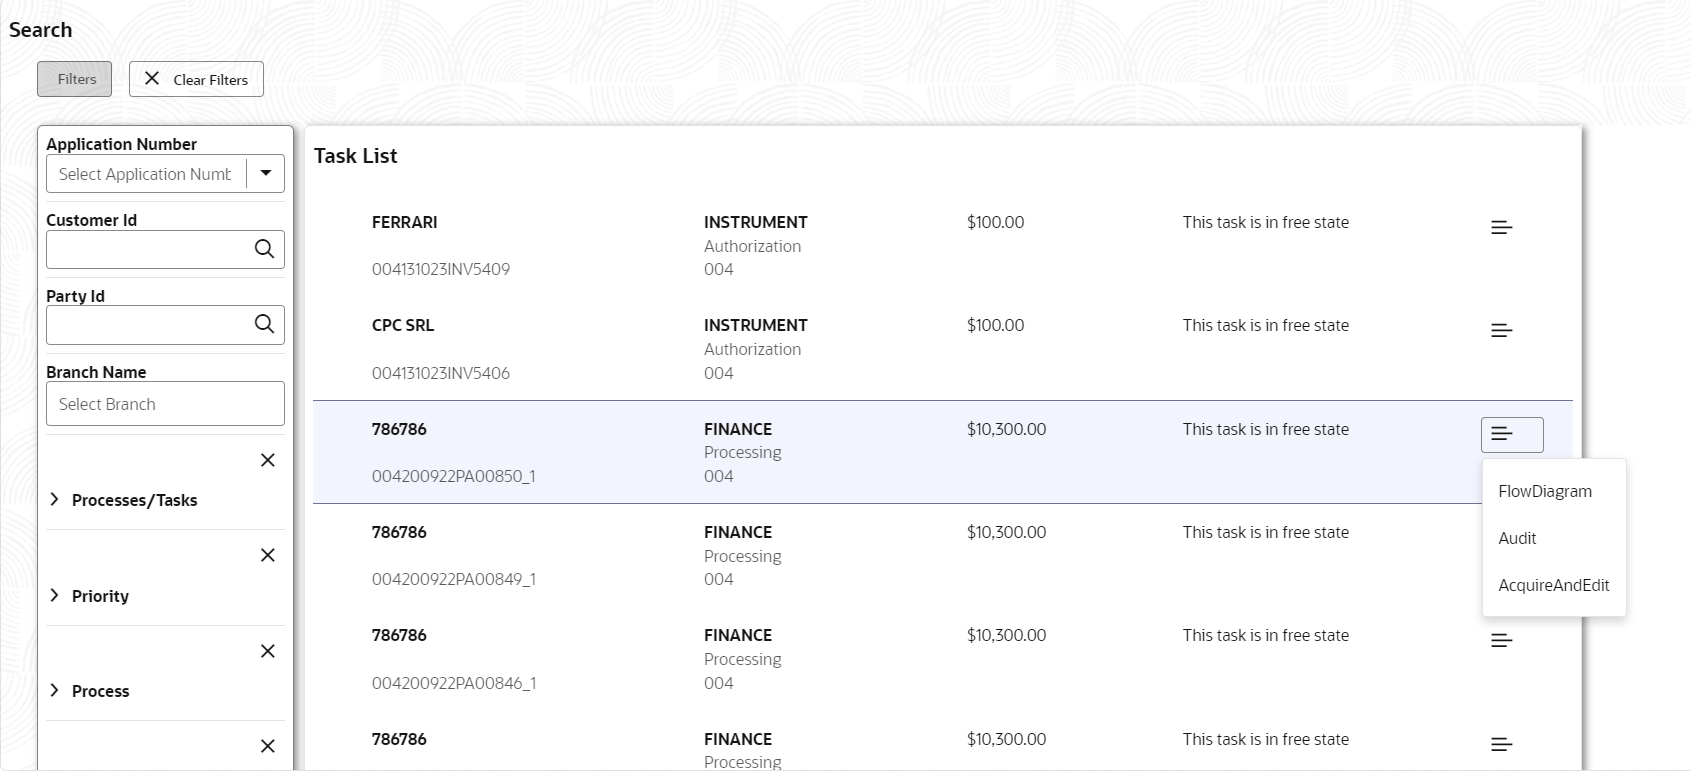Open the action menu for the FERRARI task

click(1501, 228)
